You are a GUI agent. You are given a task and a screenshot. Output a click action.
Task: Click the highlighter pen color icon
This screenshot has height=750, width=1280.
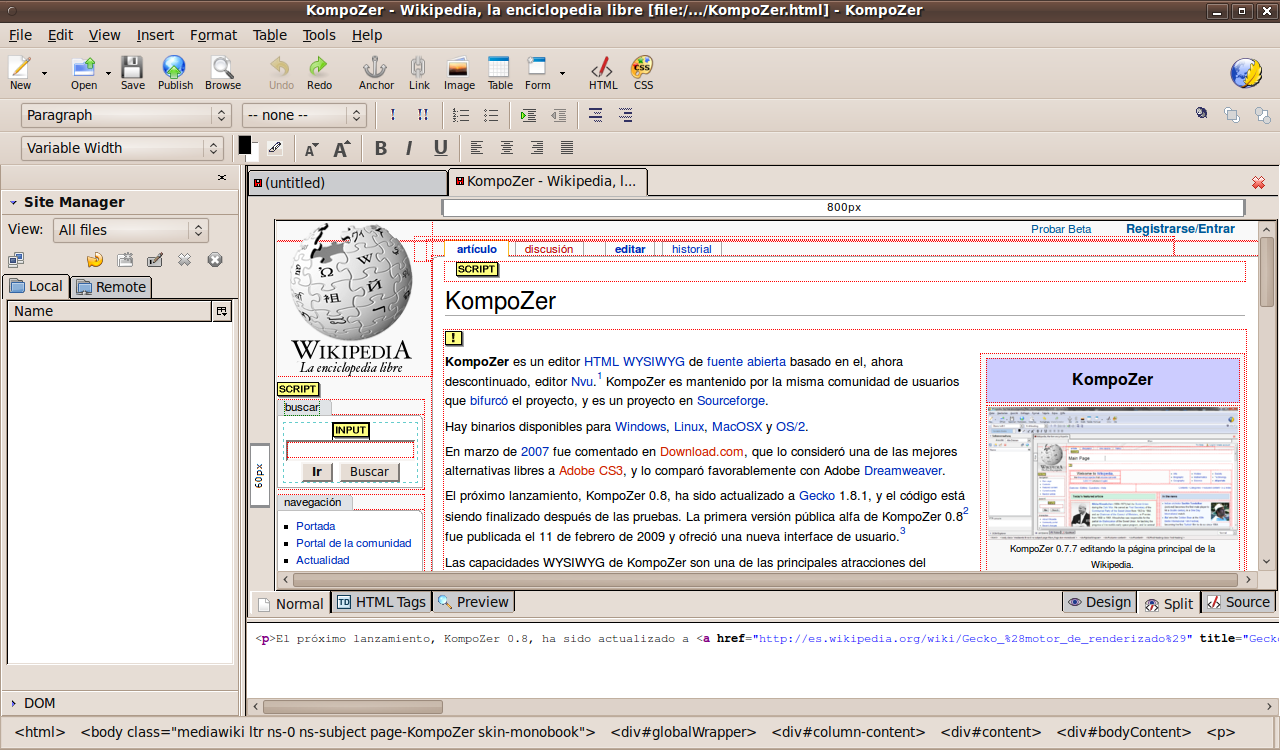pyautogui.click(x=275, y=148)
